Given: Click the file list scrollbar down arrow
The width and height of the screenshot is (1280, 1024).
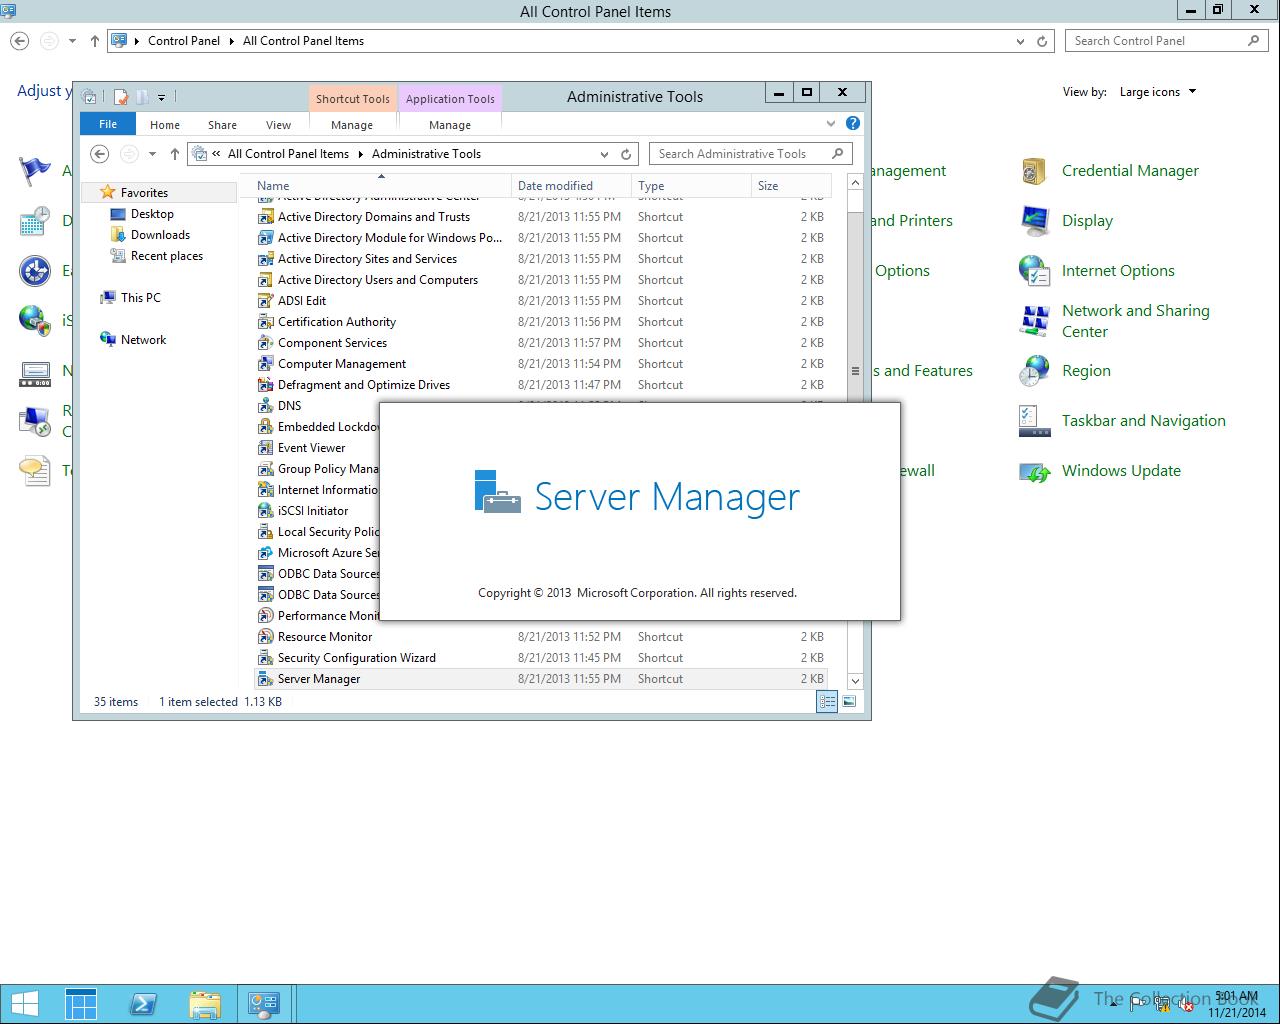Looking at the screenshot, I should (x=855, y=681).
